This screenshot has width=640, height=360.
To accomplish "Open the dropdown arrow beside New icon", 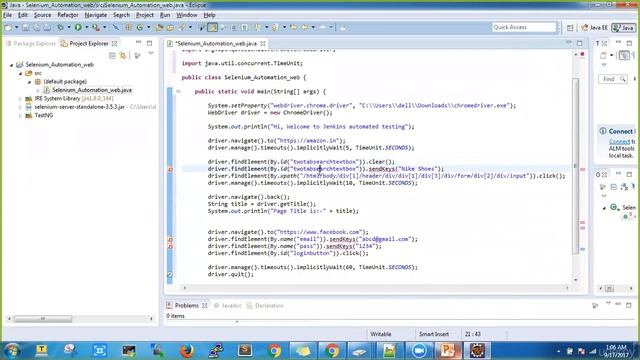I will (x=16, y=27).
